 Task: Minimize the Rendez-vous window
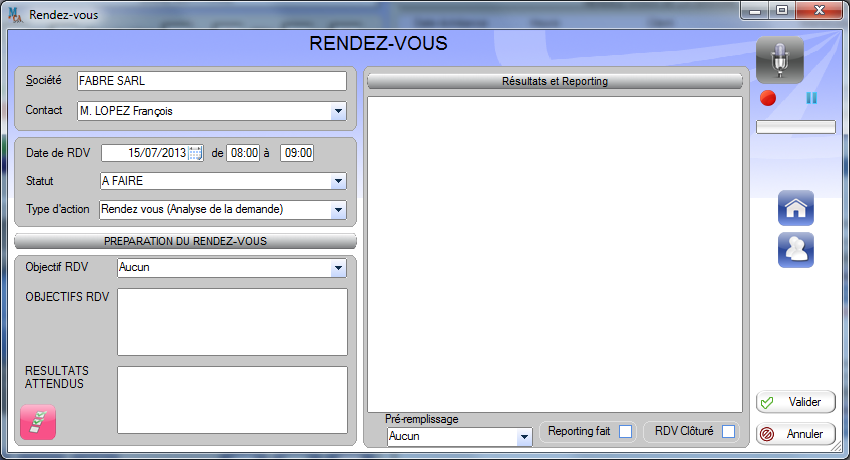click(x=756, y=10)
